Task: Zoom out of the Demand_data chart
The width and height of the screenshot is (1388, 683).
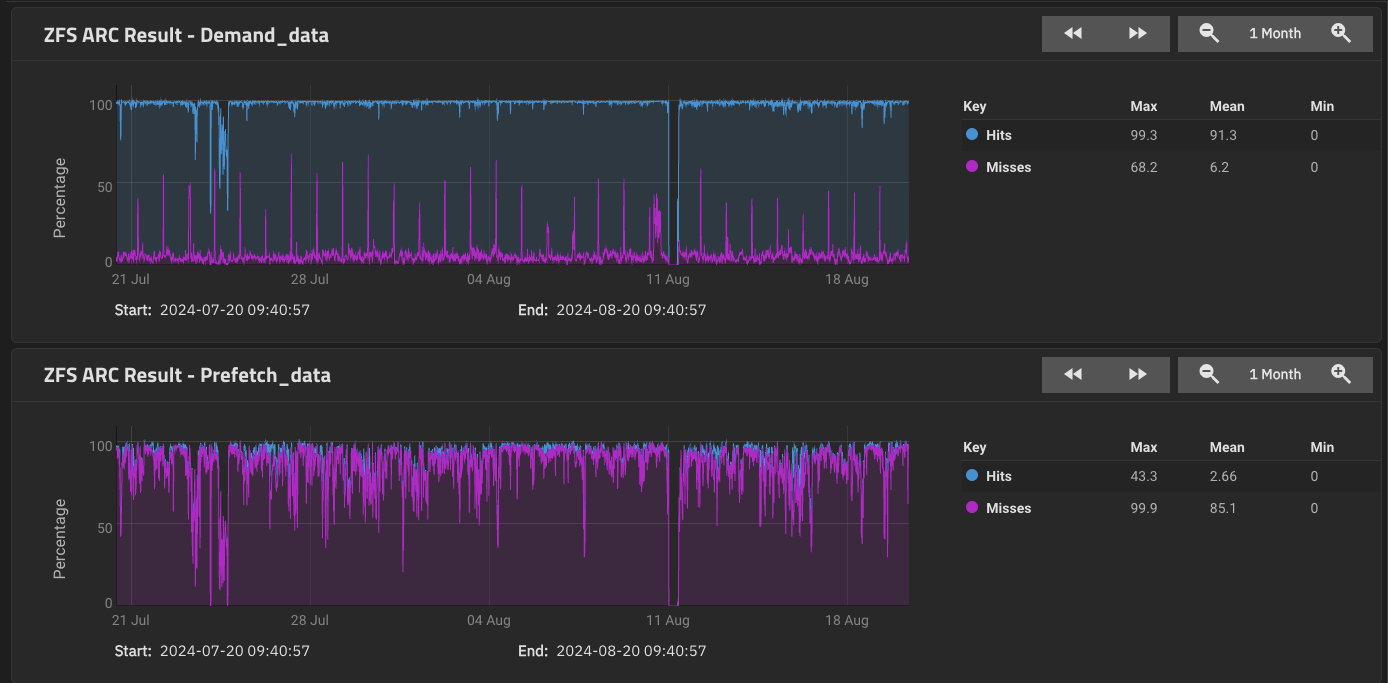Action: pos(1208,33)
